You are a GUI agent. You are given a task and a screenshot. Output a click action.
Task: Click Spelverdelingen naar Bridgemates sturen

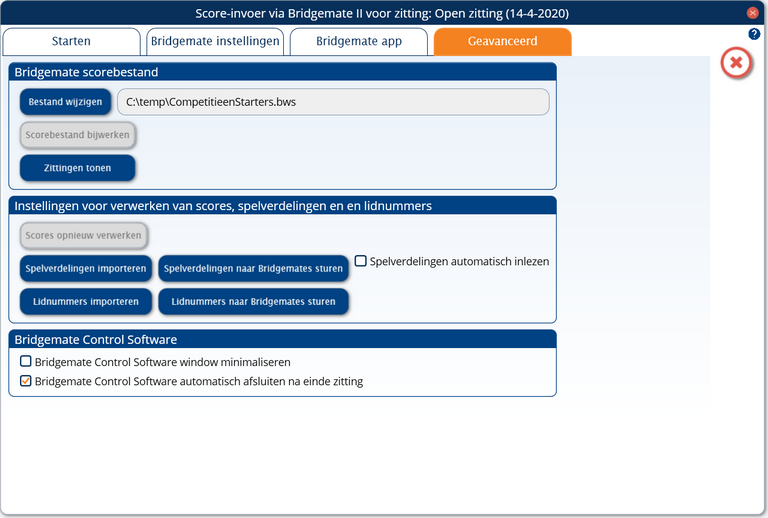pos(253,269)
